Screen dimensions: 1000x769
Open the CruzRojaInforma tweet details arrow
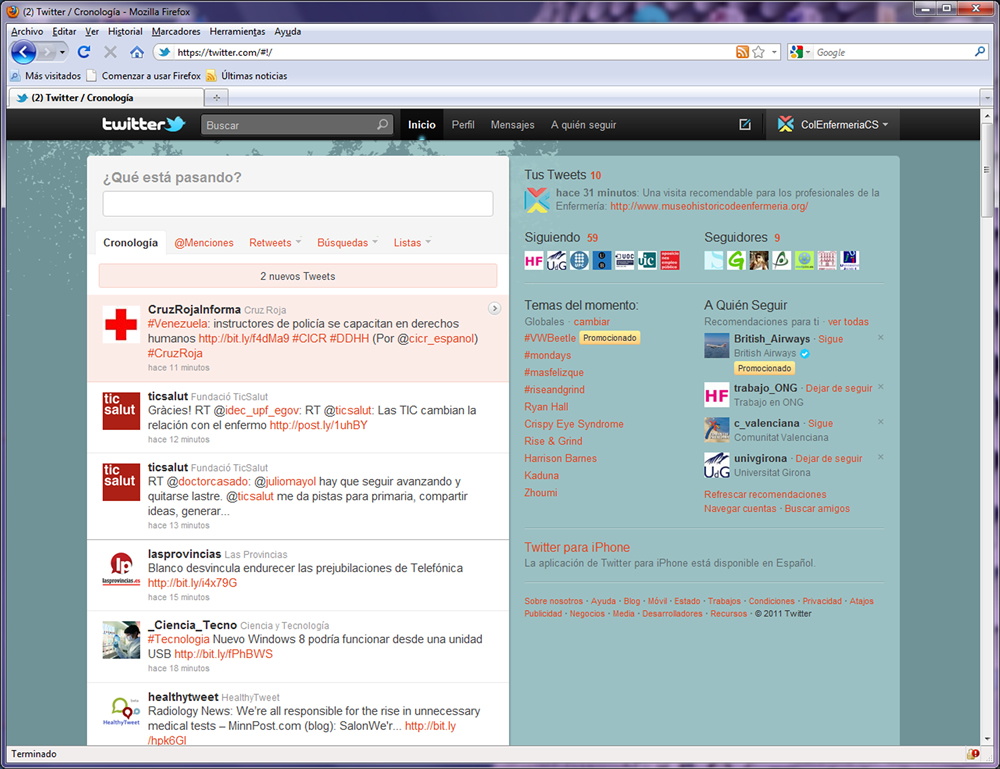pos(494,309)
